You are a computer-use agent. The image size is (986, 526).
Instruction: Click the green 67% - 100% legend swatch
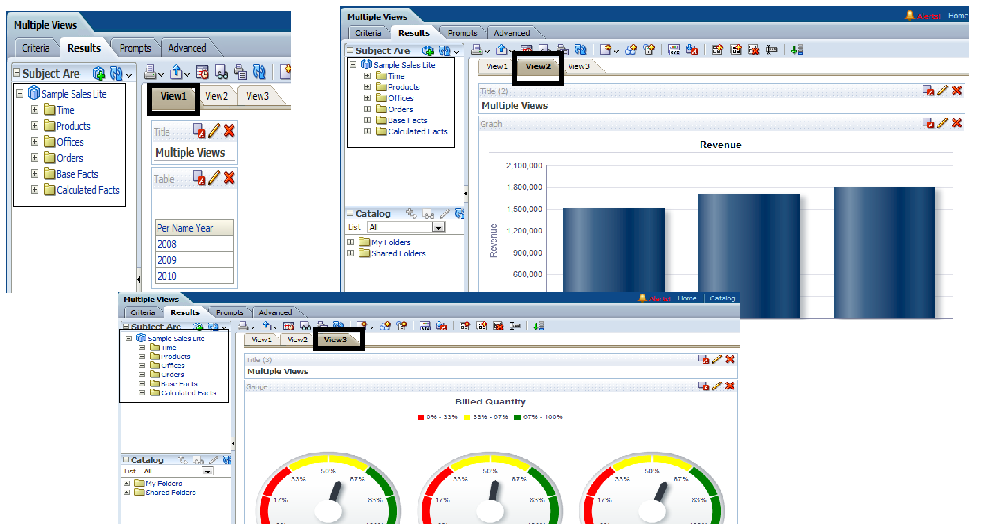[518, 417]
